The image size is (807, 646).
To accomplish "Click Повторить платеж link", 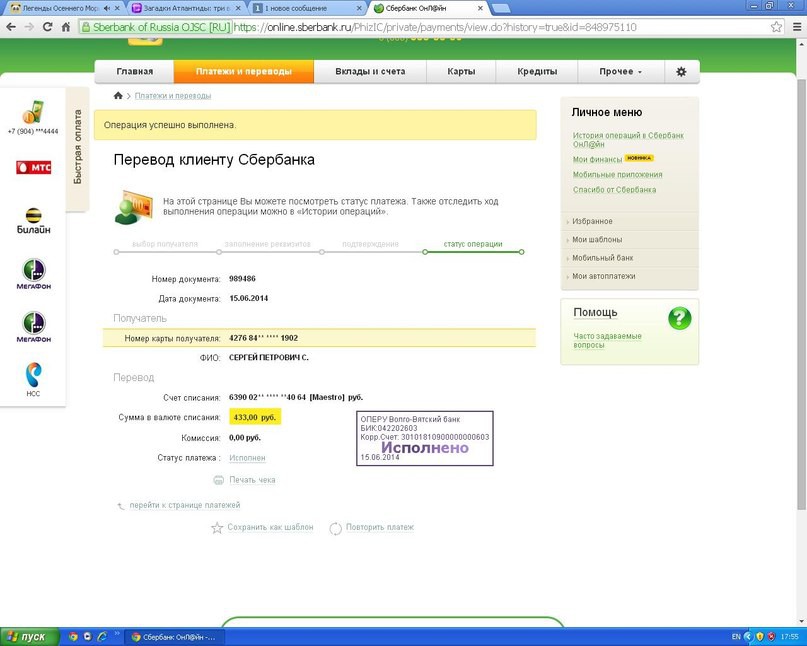I will [380, 527].
